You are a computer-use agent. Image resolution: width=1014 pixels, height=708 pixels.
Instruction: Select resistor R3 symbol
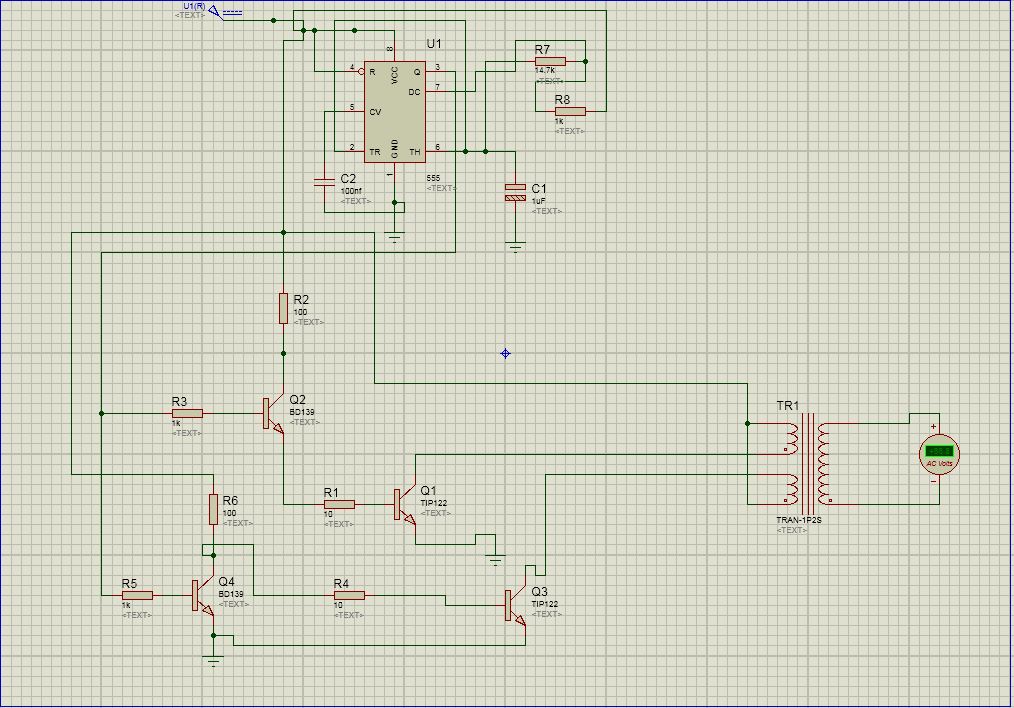click(x=187, y=413)
